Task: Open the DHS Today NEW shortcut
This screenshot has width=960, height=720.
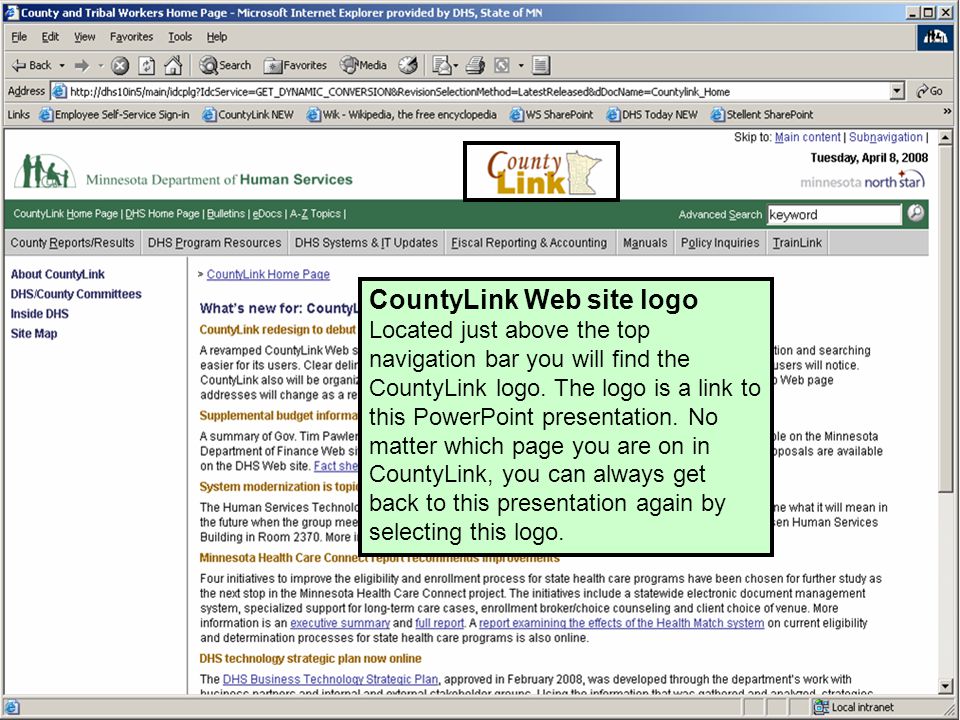Action: pos(652,114)
